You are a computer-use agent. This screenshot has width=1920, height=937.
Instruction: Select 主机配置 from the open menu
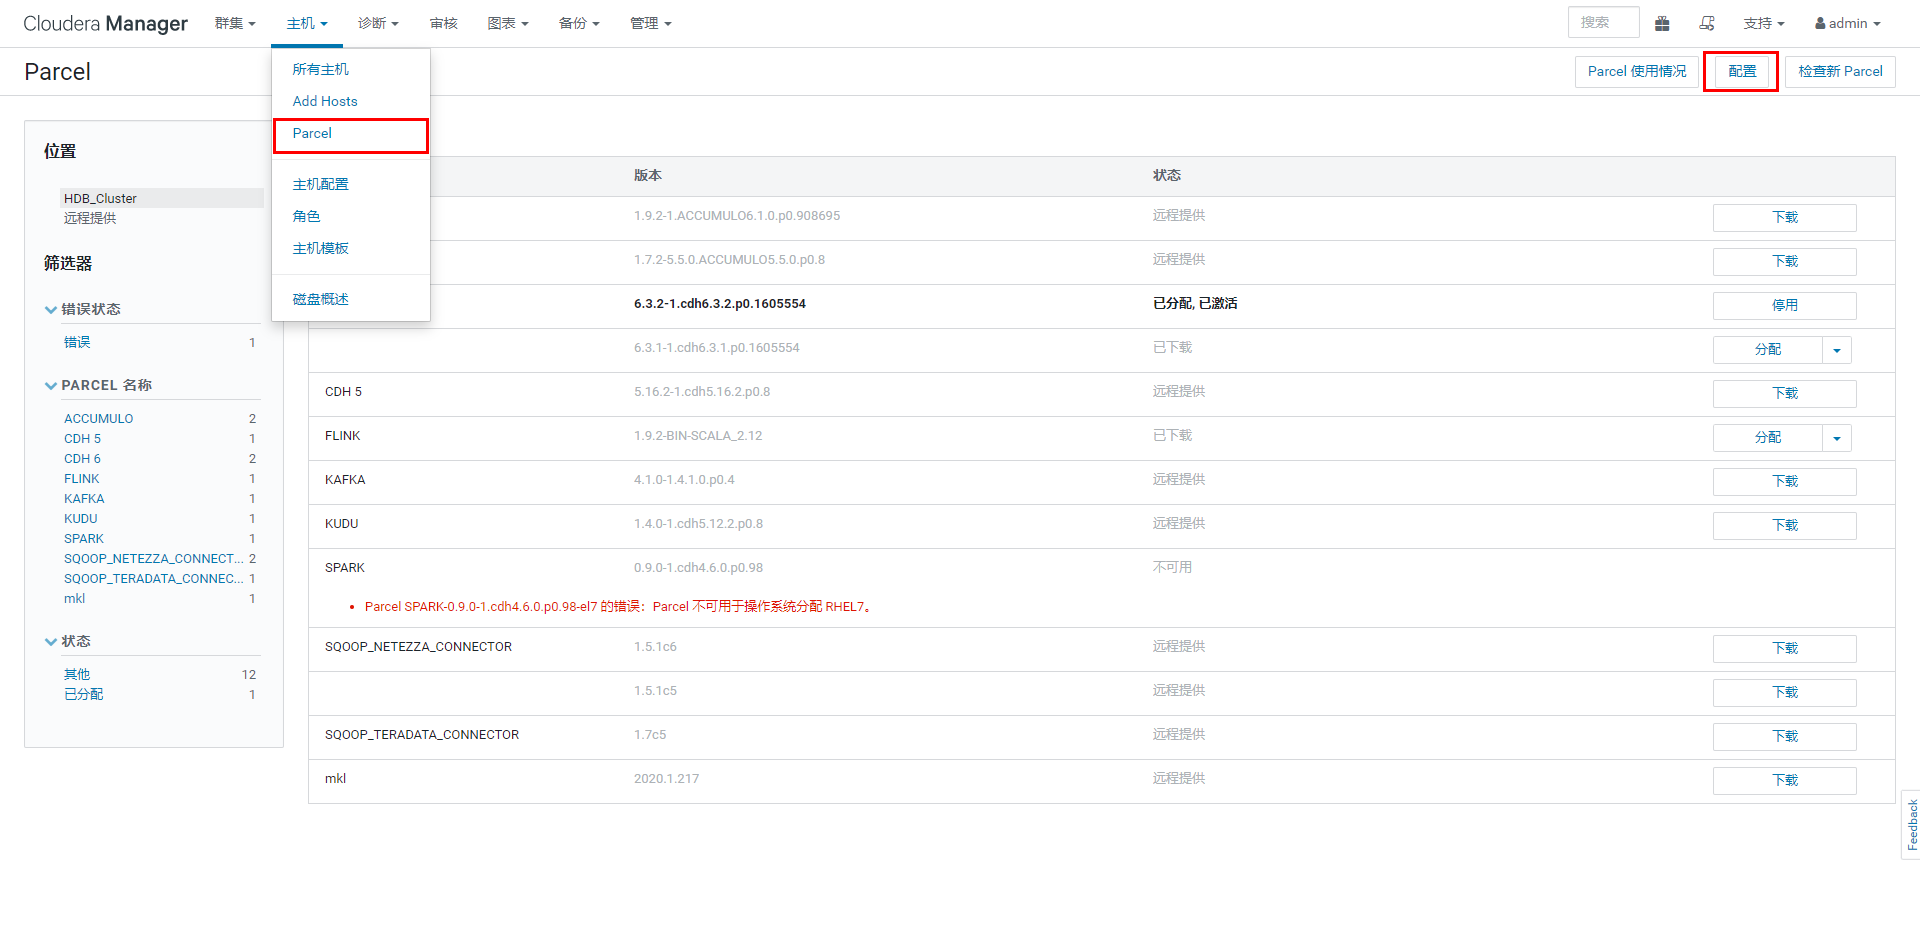pos(320,183)
